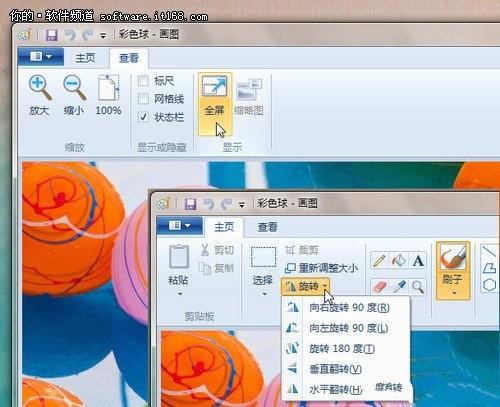The width and height of the screenshot is (500, 407).
Task: Click the 缩略图 thumbnail button
Action: coord(249,97)
